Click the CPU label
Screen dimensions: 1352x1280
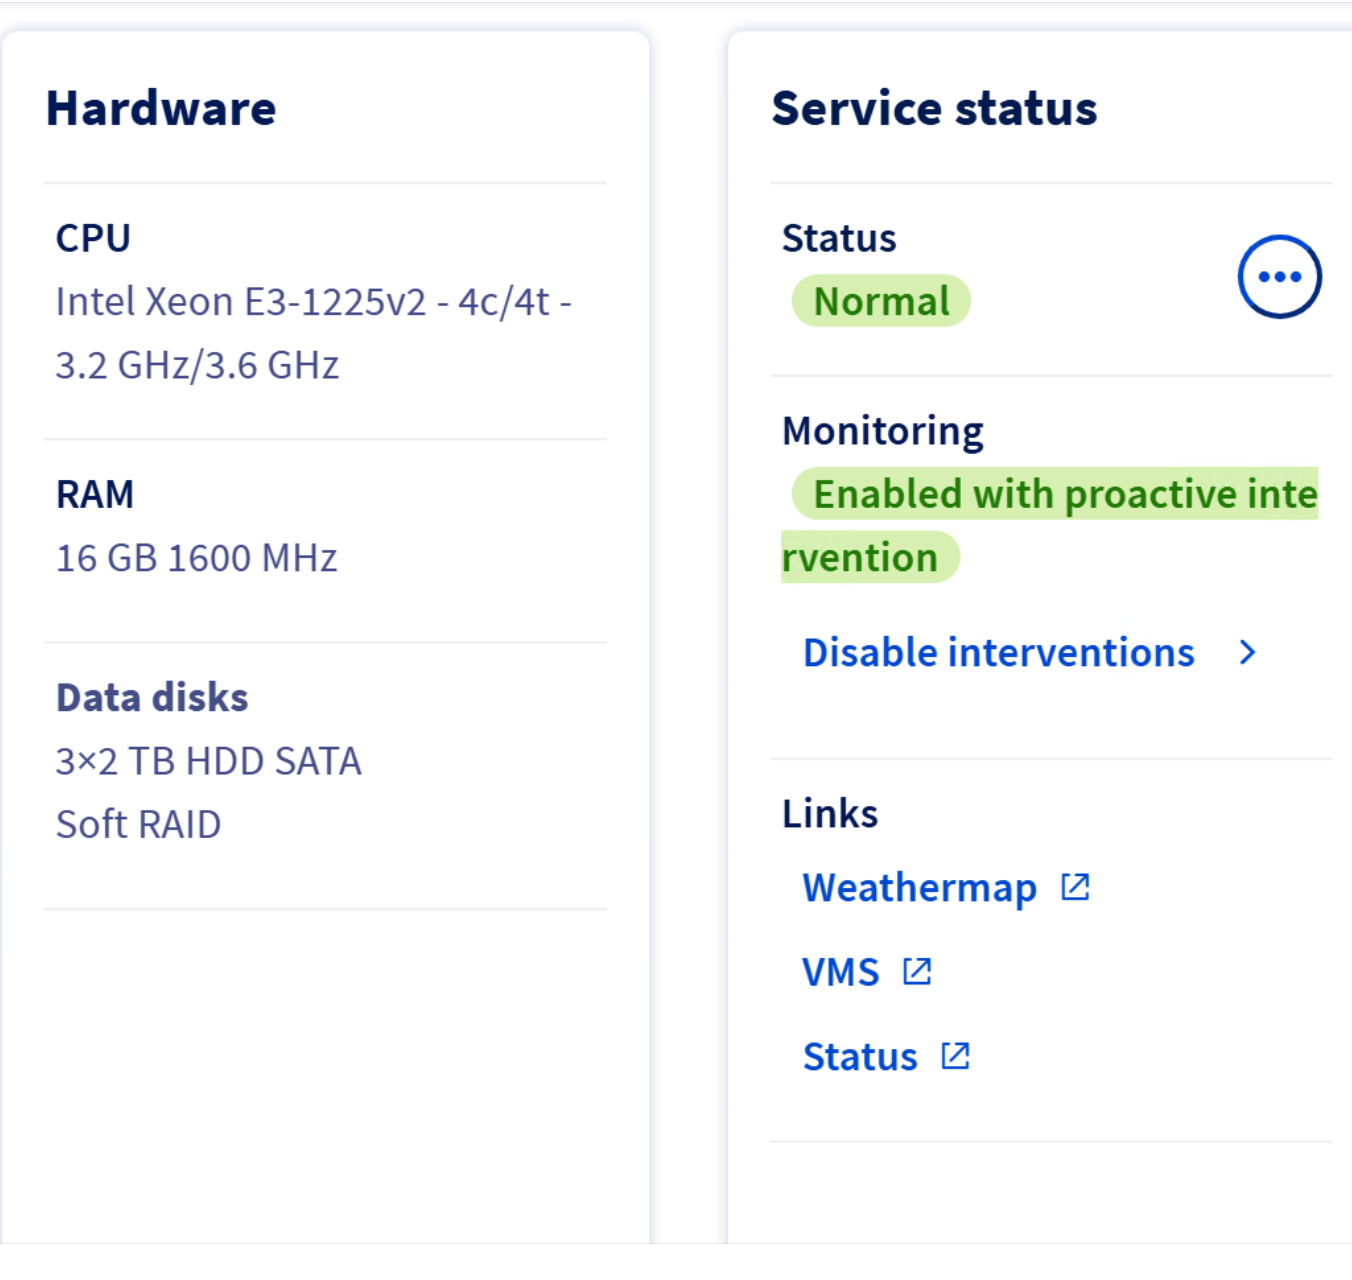tap(93, 238)
